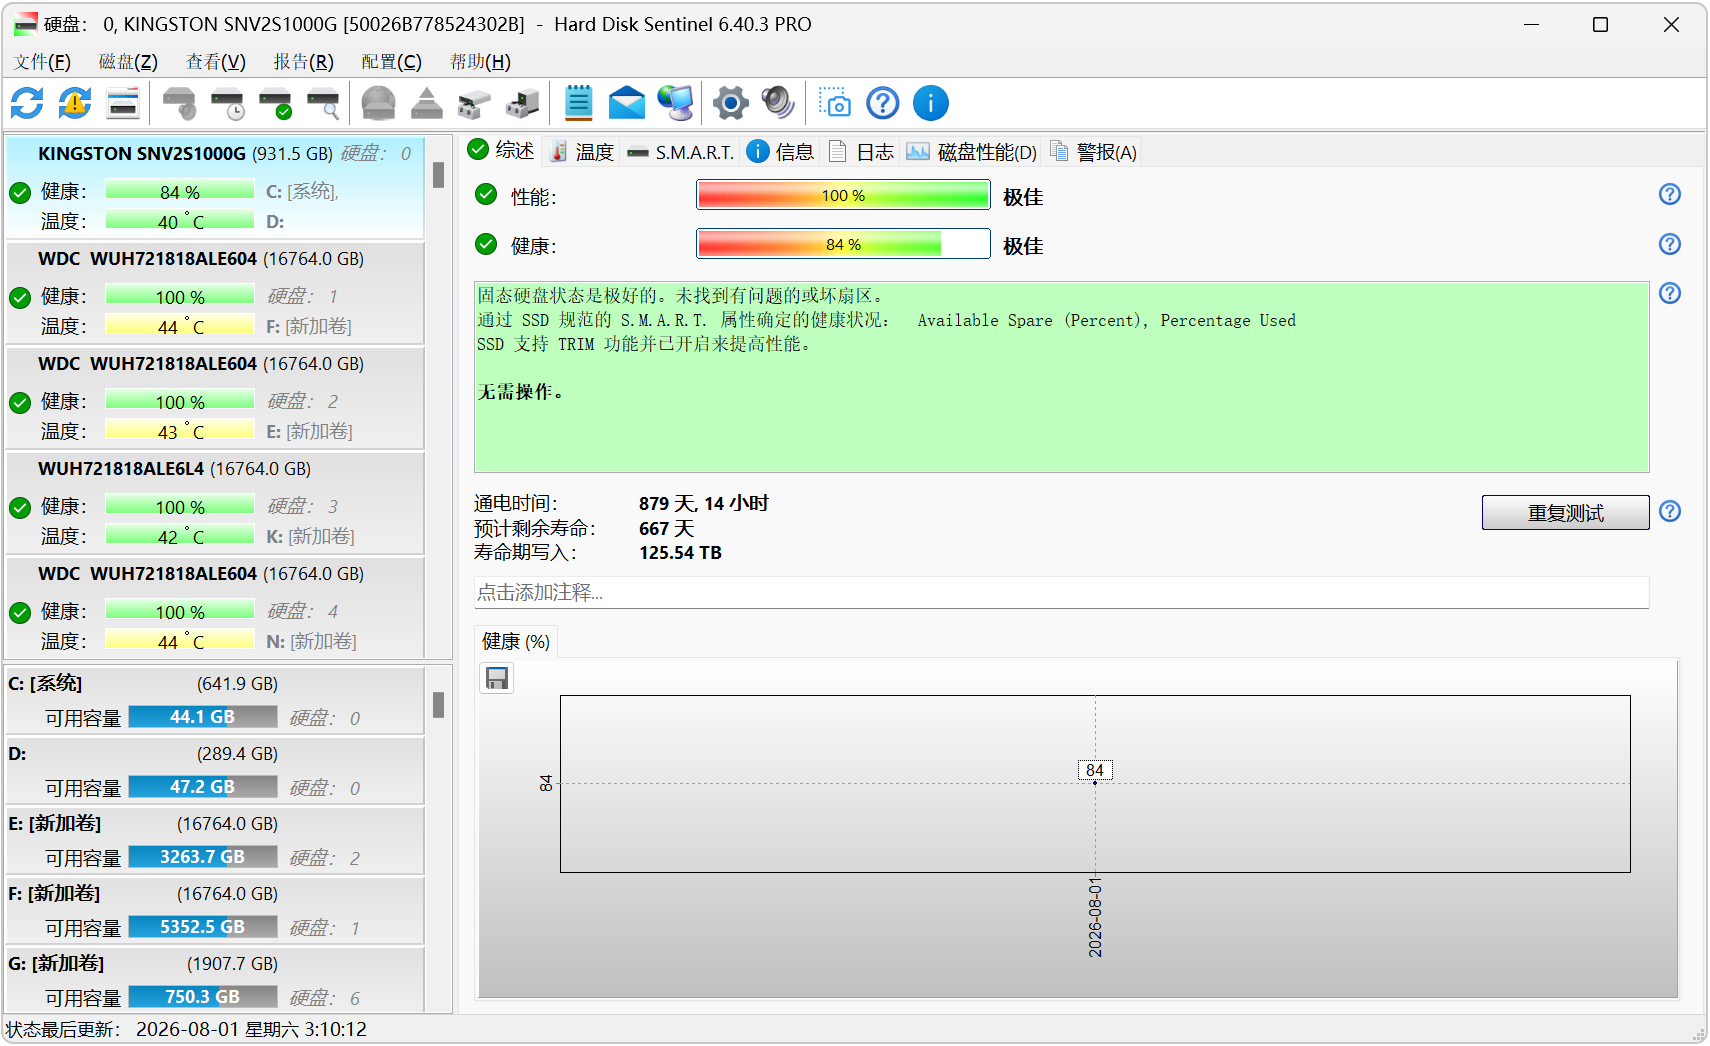The image size is (1710, 1046).
Task: Click the 44.1 GB free space bar
Action: (x=203, y=717)
